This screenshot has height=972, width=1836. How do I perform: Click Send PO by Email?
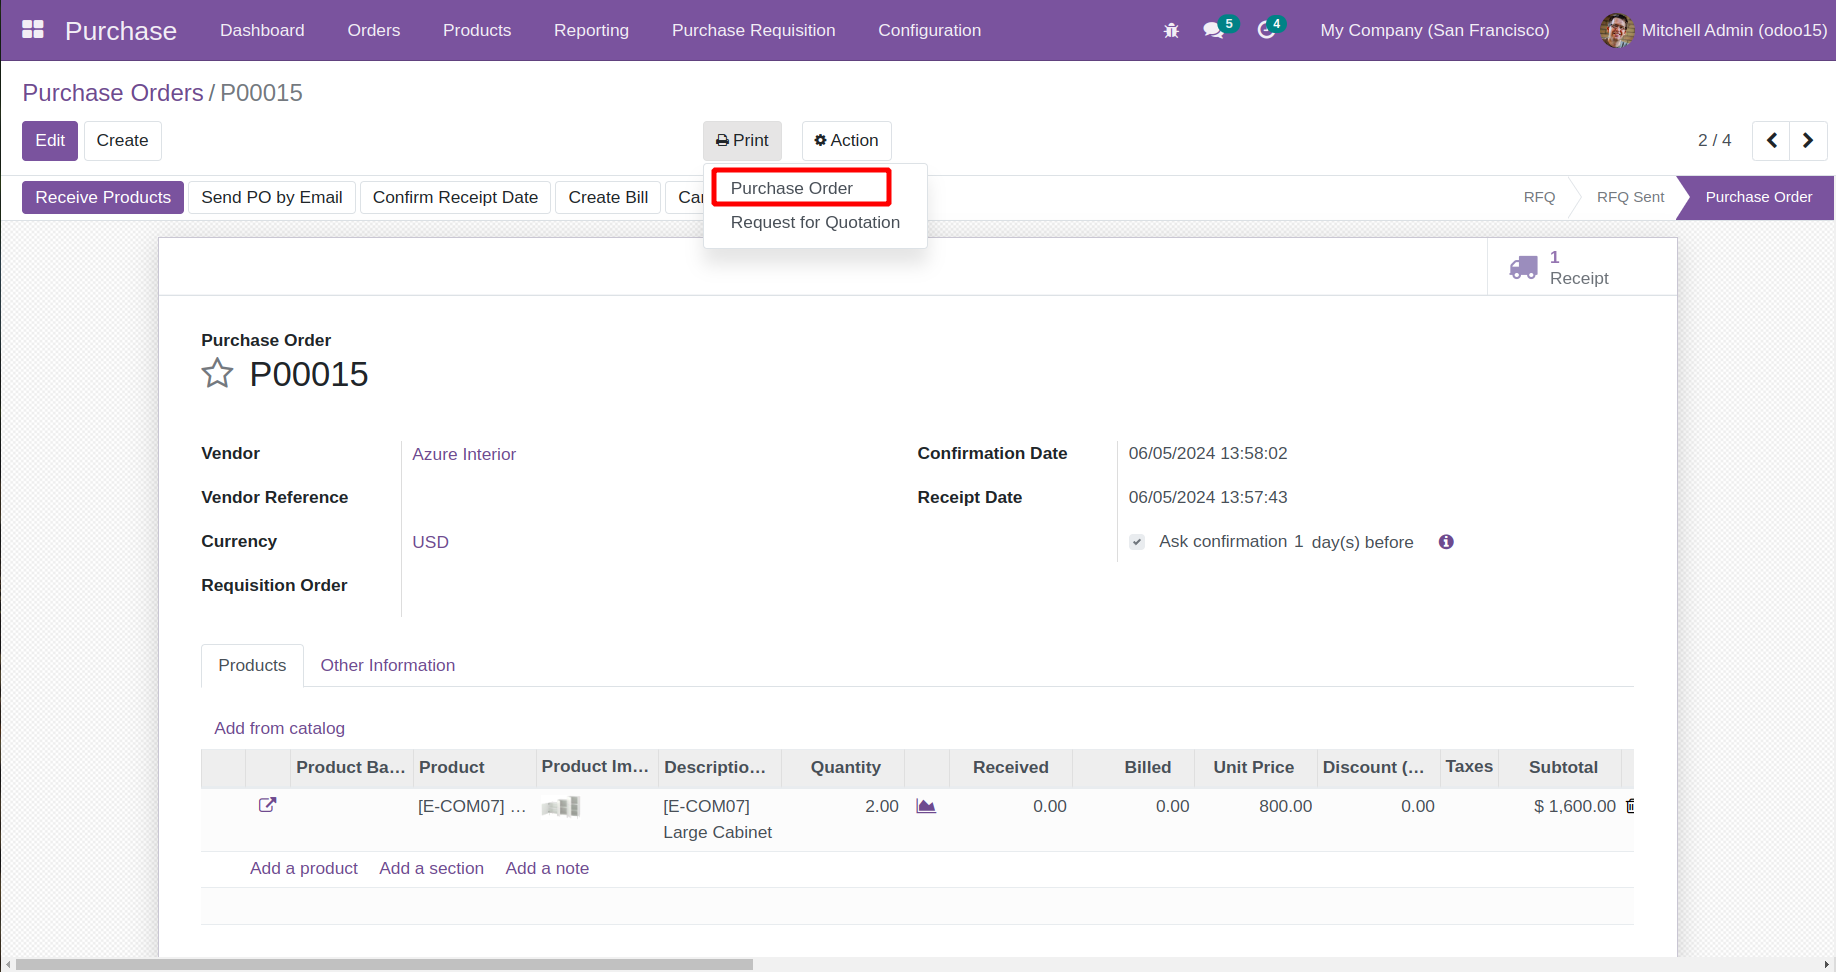[272, 198]
